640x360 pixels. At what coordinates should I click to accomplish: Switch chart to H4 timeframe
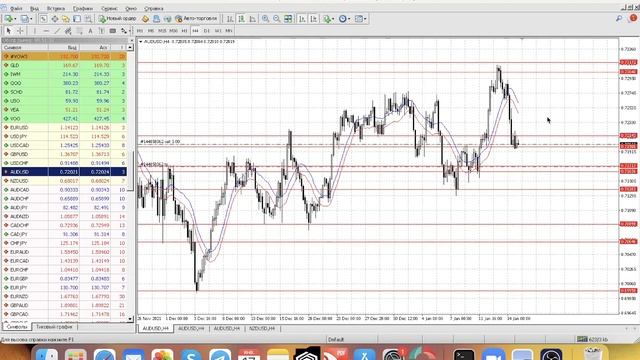click(195, 31)
